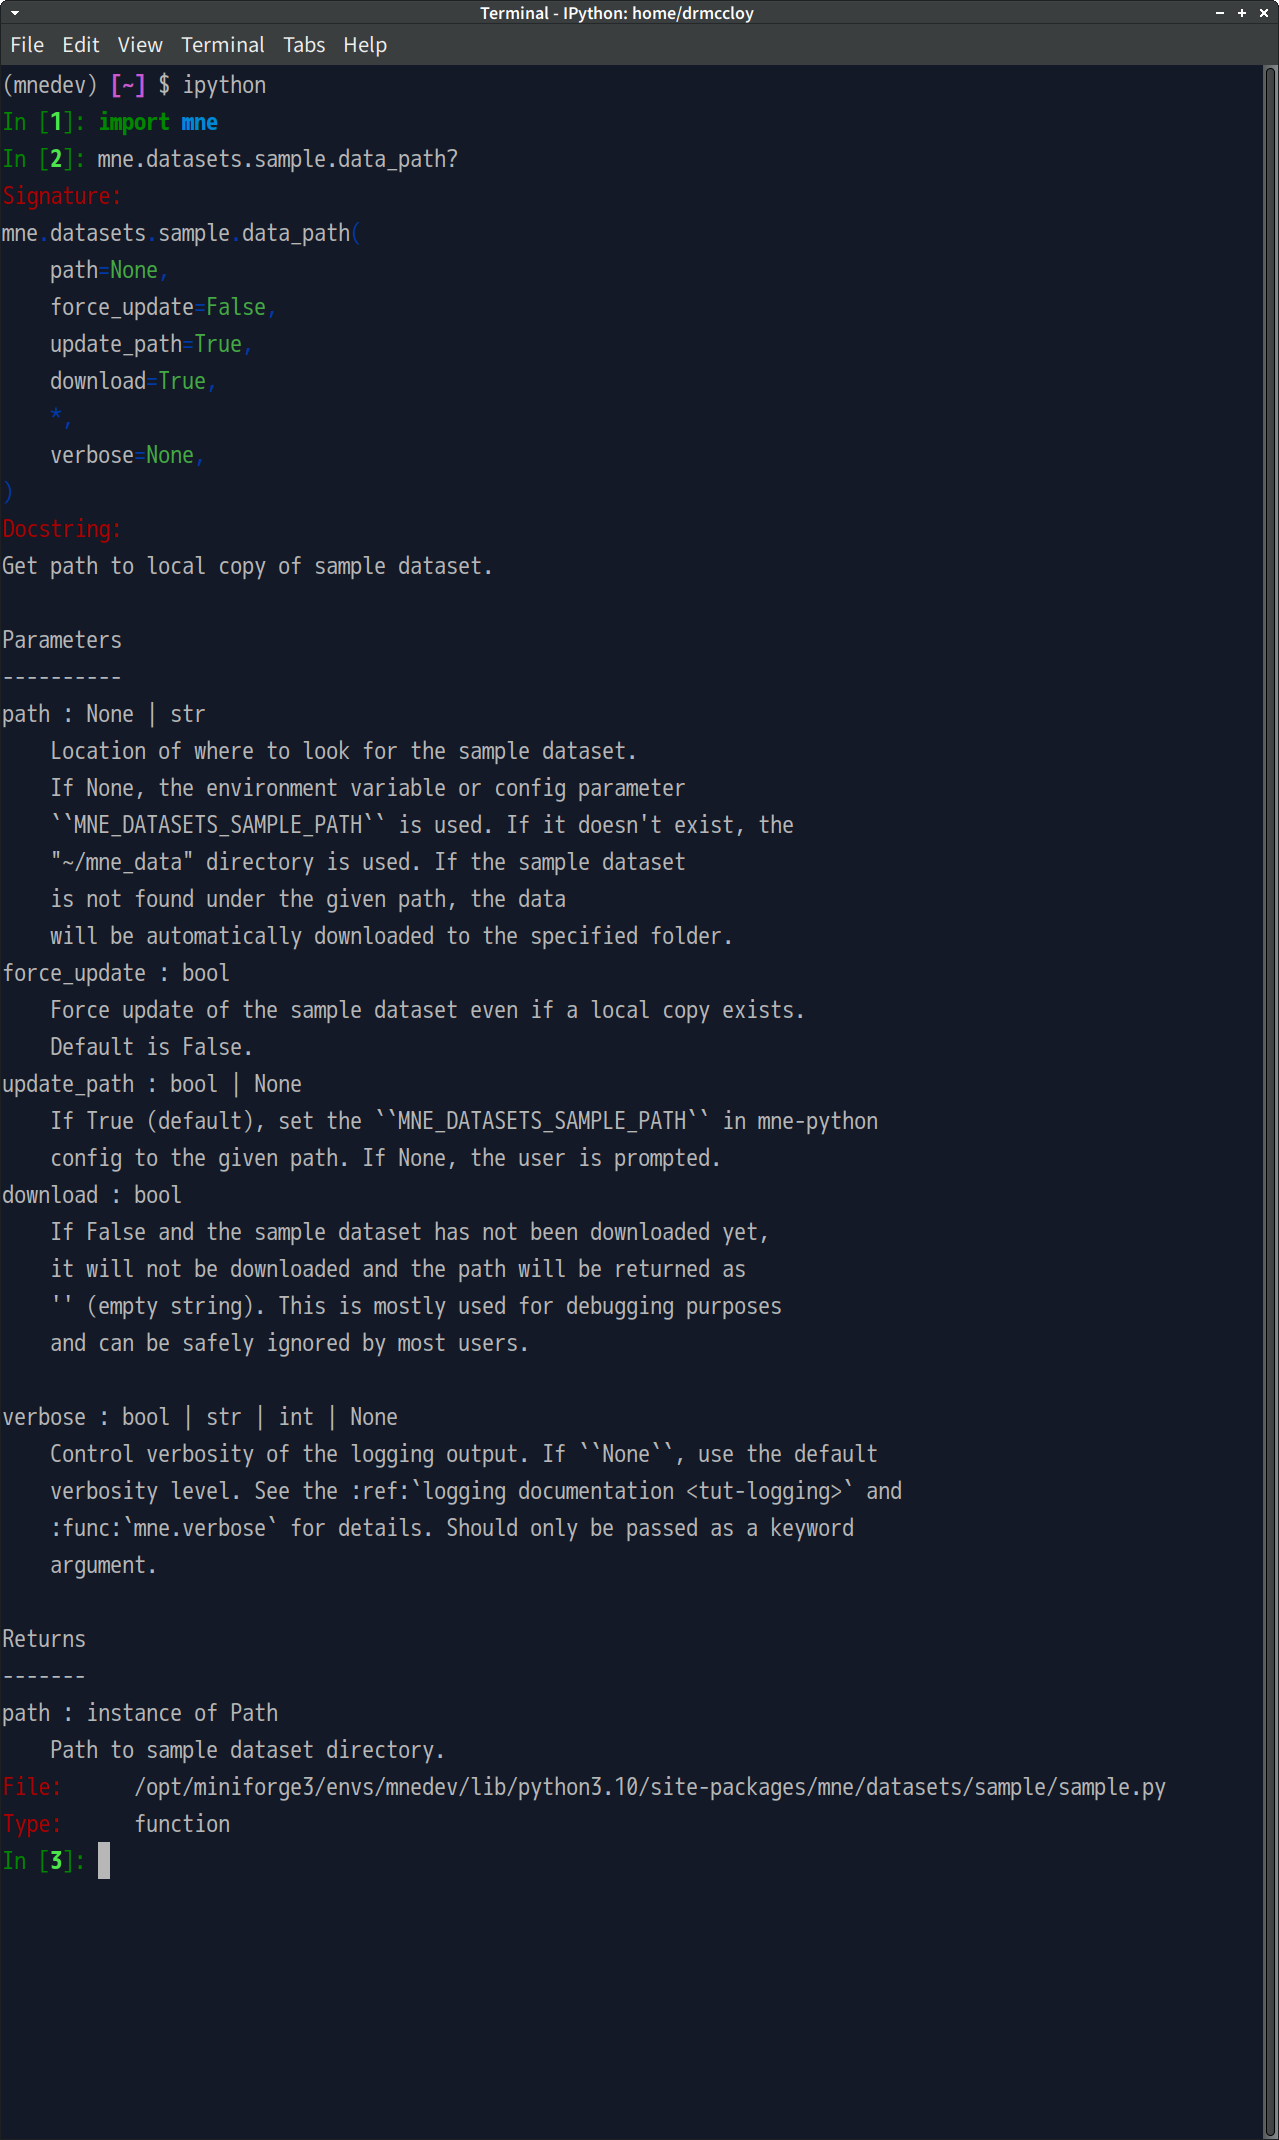Image resolution: width=1279 pixels, height=2140 pixels.
Task: Open the window menu via the title-bar arrow icon
Action: click(x=14, y=13)
